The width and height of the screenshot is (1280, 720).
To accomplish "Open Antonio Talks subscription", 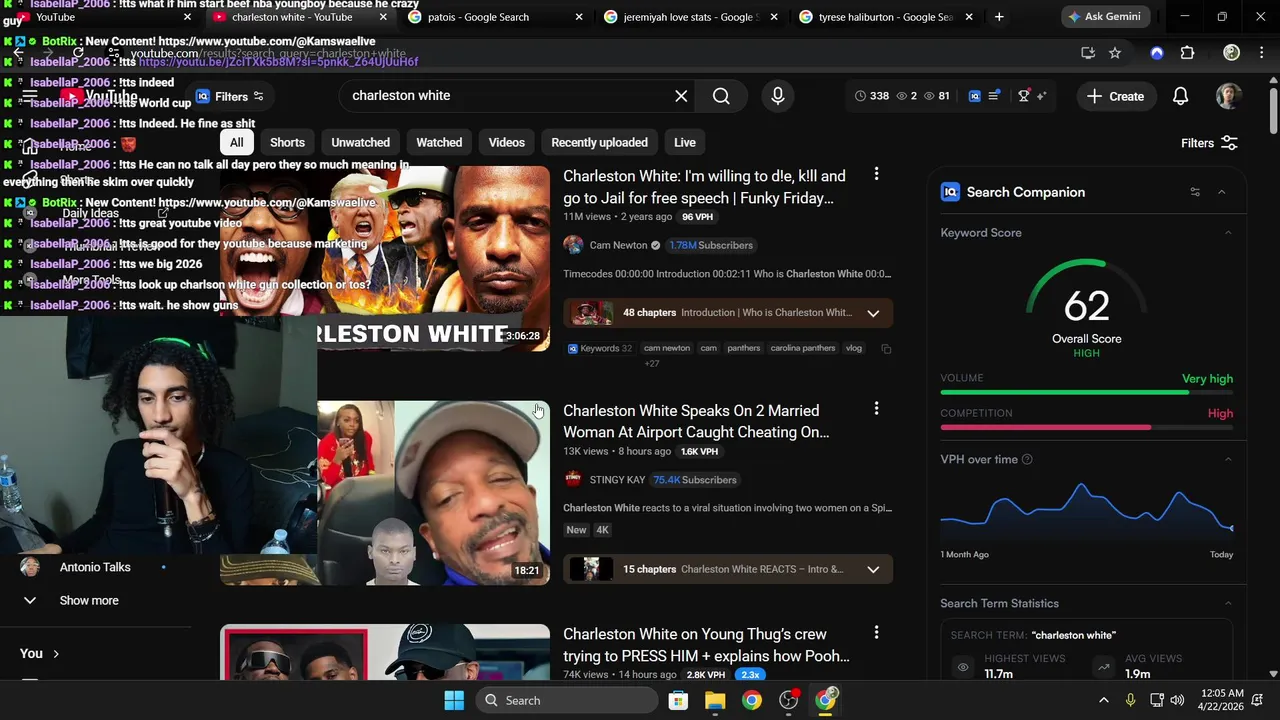I will tap(95, 567).
